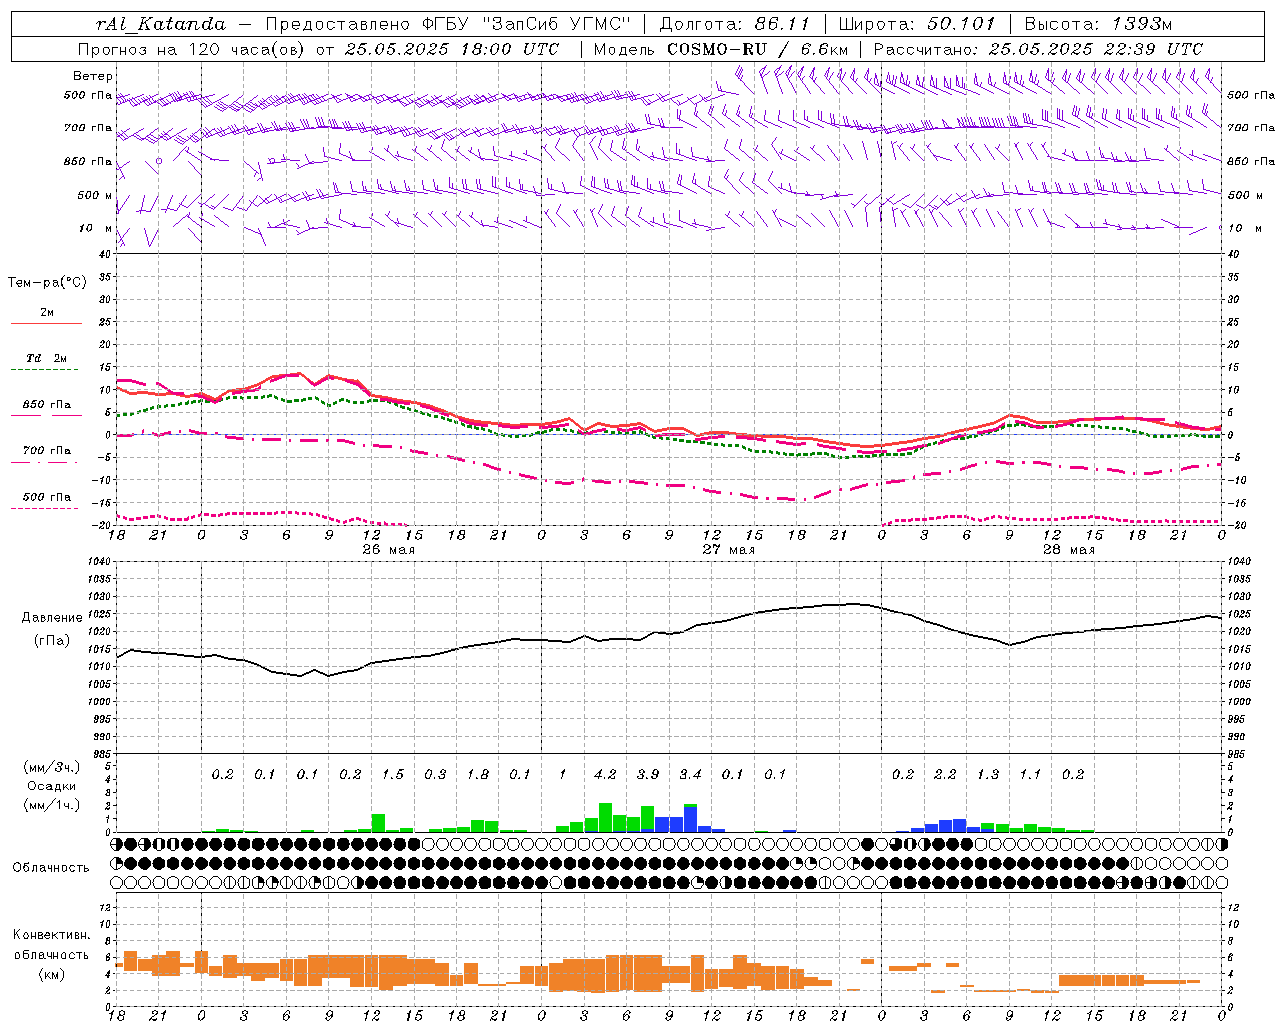Click the Модель COSMO-RU / 6.6км label
This screenshot has height=1024, width=1280.
(721, 48)
